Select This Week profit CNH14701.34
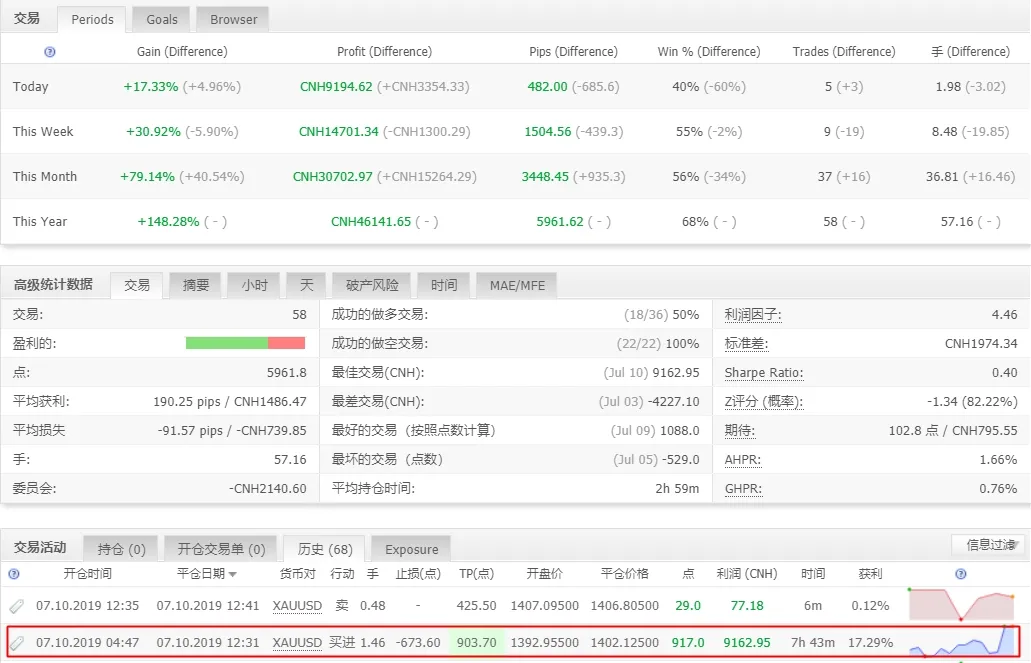This screenshot has width=1031, height=663. click(x=339, y=132)
